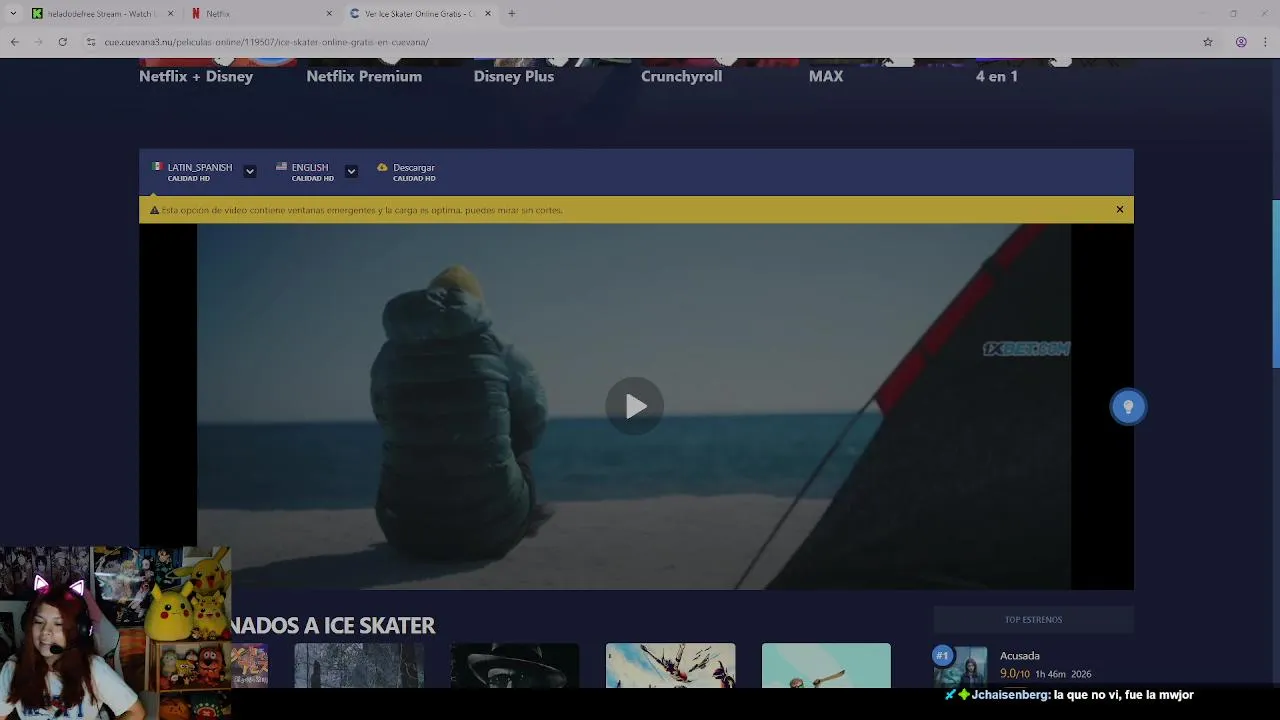
Task: Focus the cuevana3 URL address field
Action: [640, 42]
